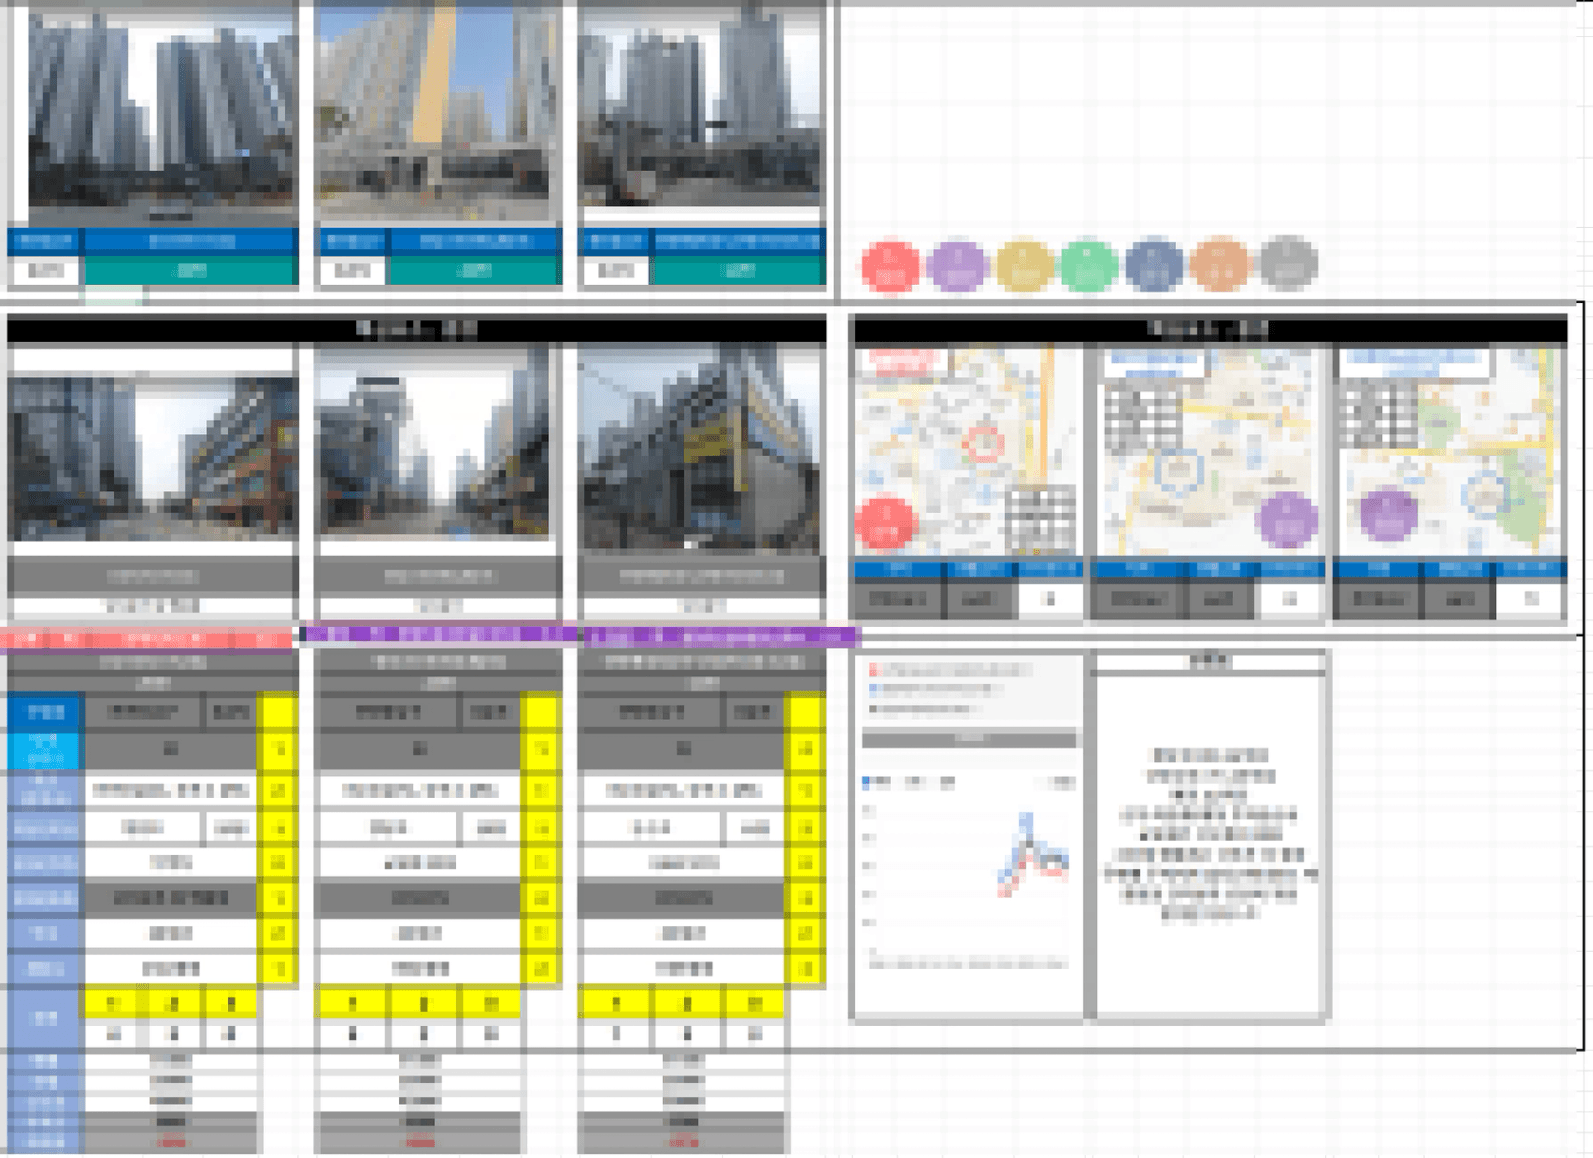Open the third apartment tower photo in the top row
1593x1158 pixels.
point(702,107)
